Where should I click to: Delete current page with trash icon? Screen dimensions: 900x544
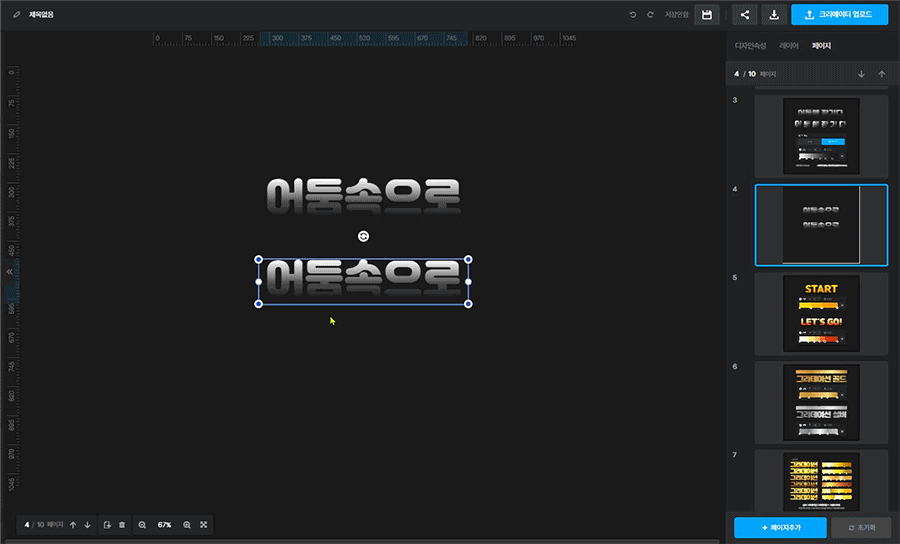(x=122, y=525)
